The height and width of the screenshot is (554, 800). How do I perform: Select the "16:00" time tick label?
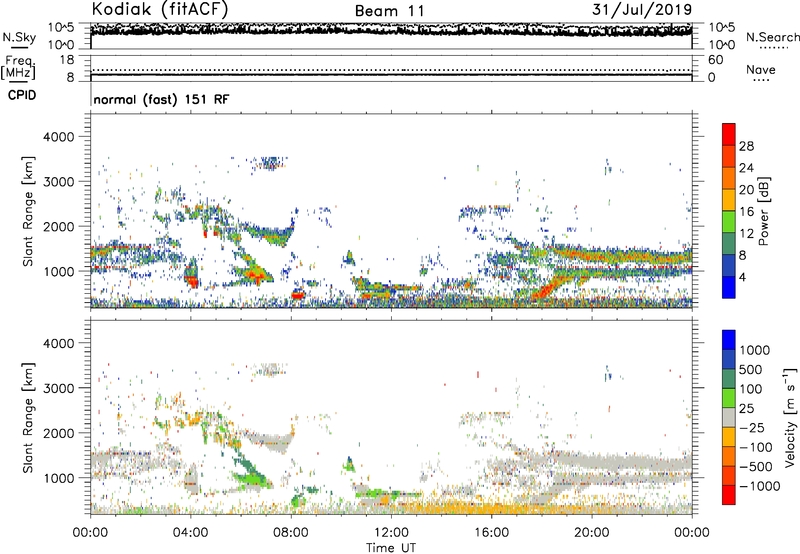coord(491,533)
